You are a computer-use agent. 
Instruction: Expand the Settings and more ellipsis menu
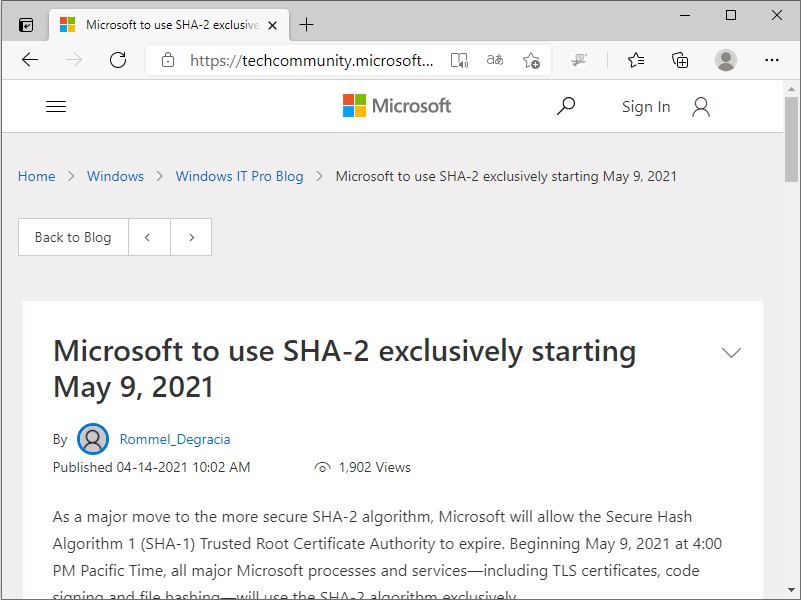click(x=772, y=60)
